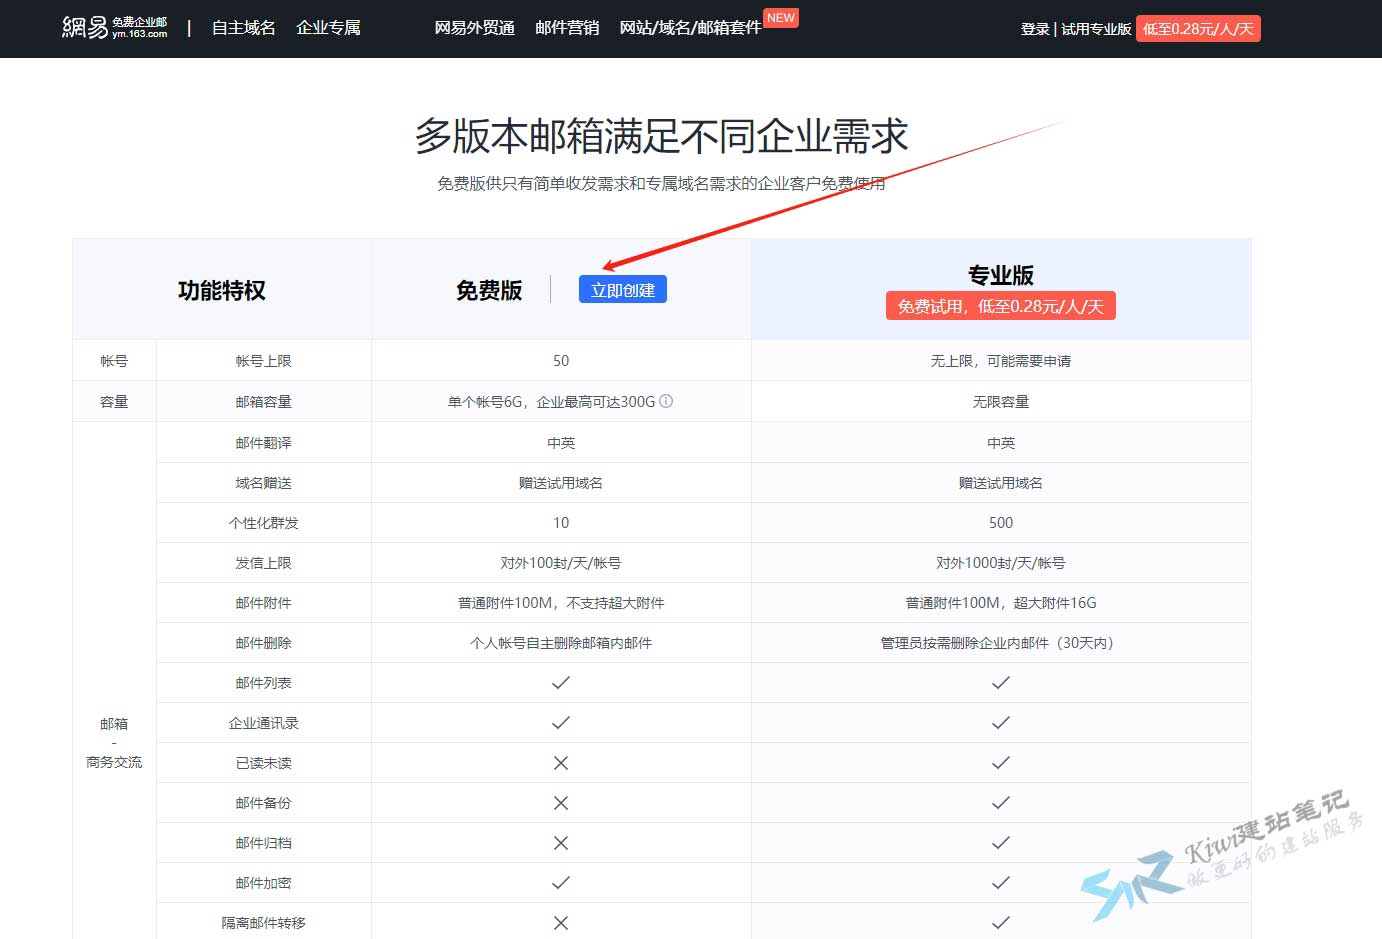Open 邮件营销 in top navigation
This screenshot has width=1382, height=939.
[x=567, y=28]
